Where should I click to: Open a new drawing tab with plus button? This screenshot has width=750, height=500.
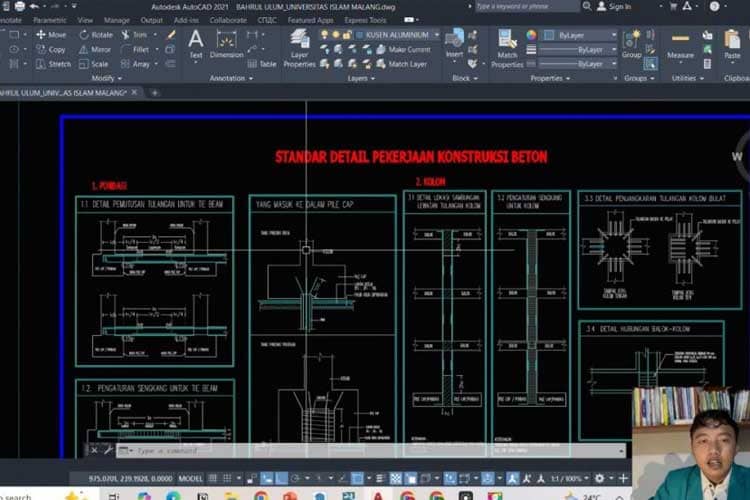point(154,93)
